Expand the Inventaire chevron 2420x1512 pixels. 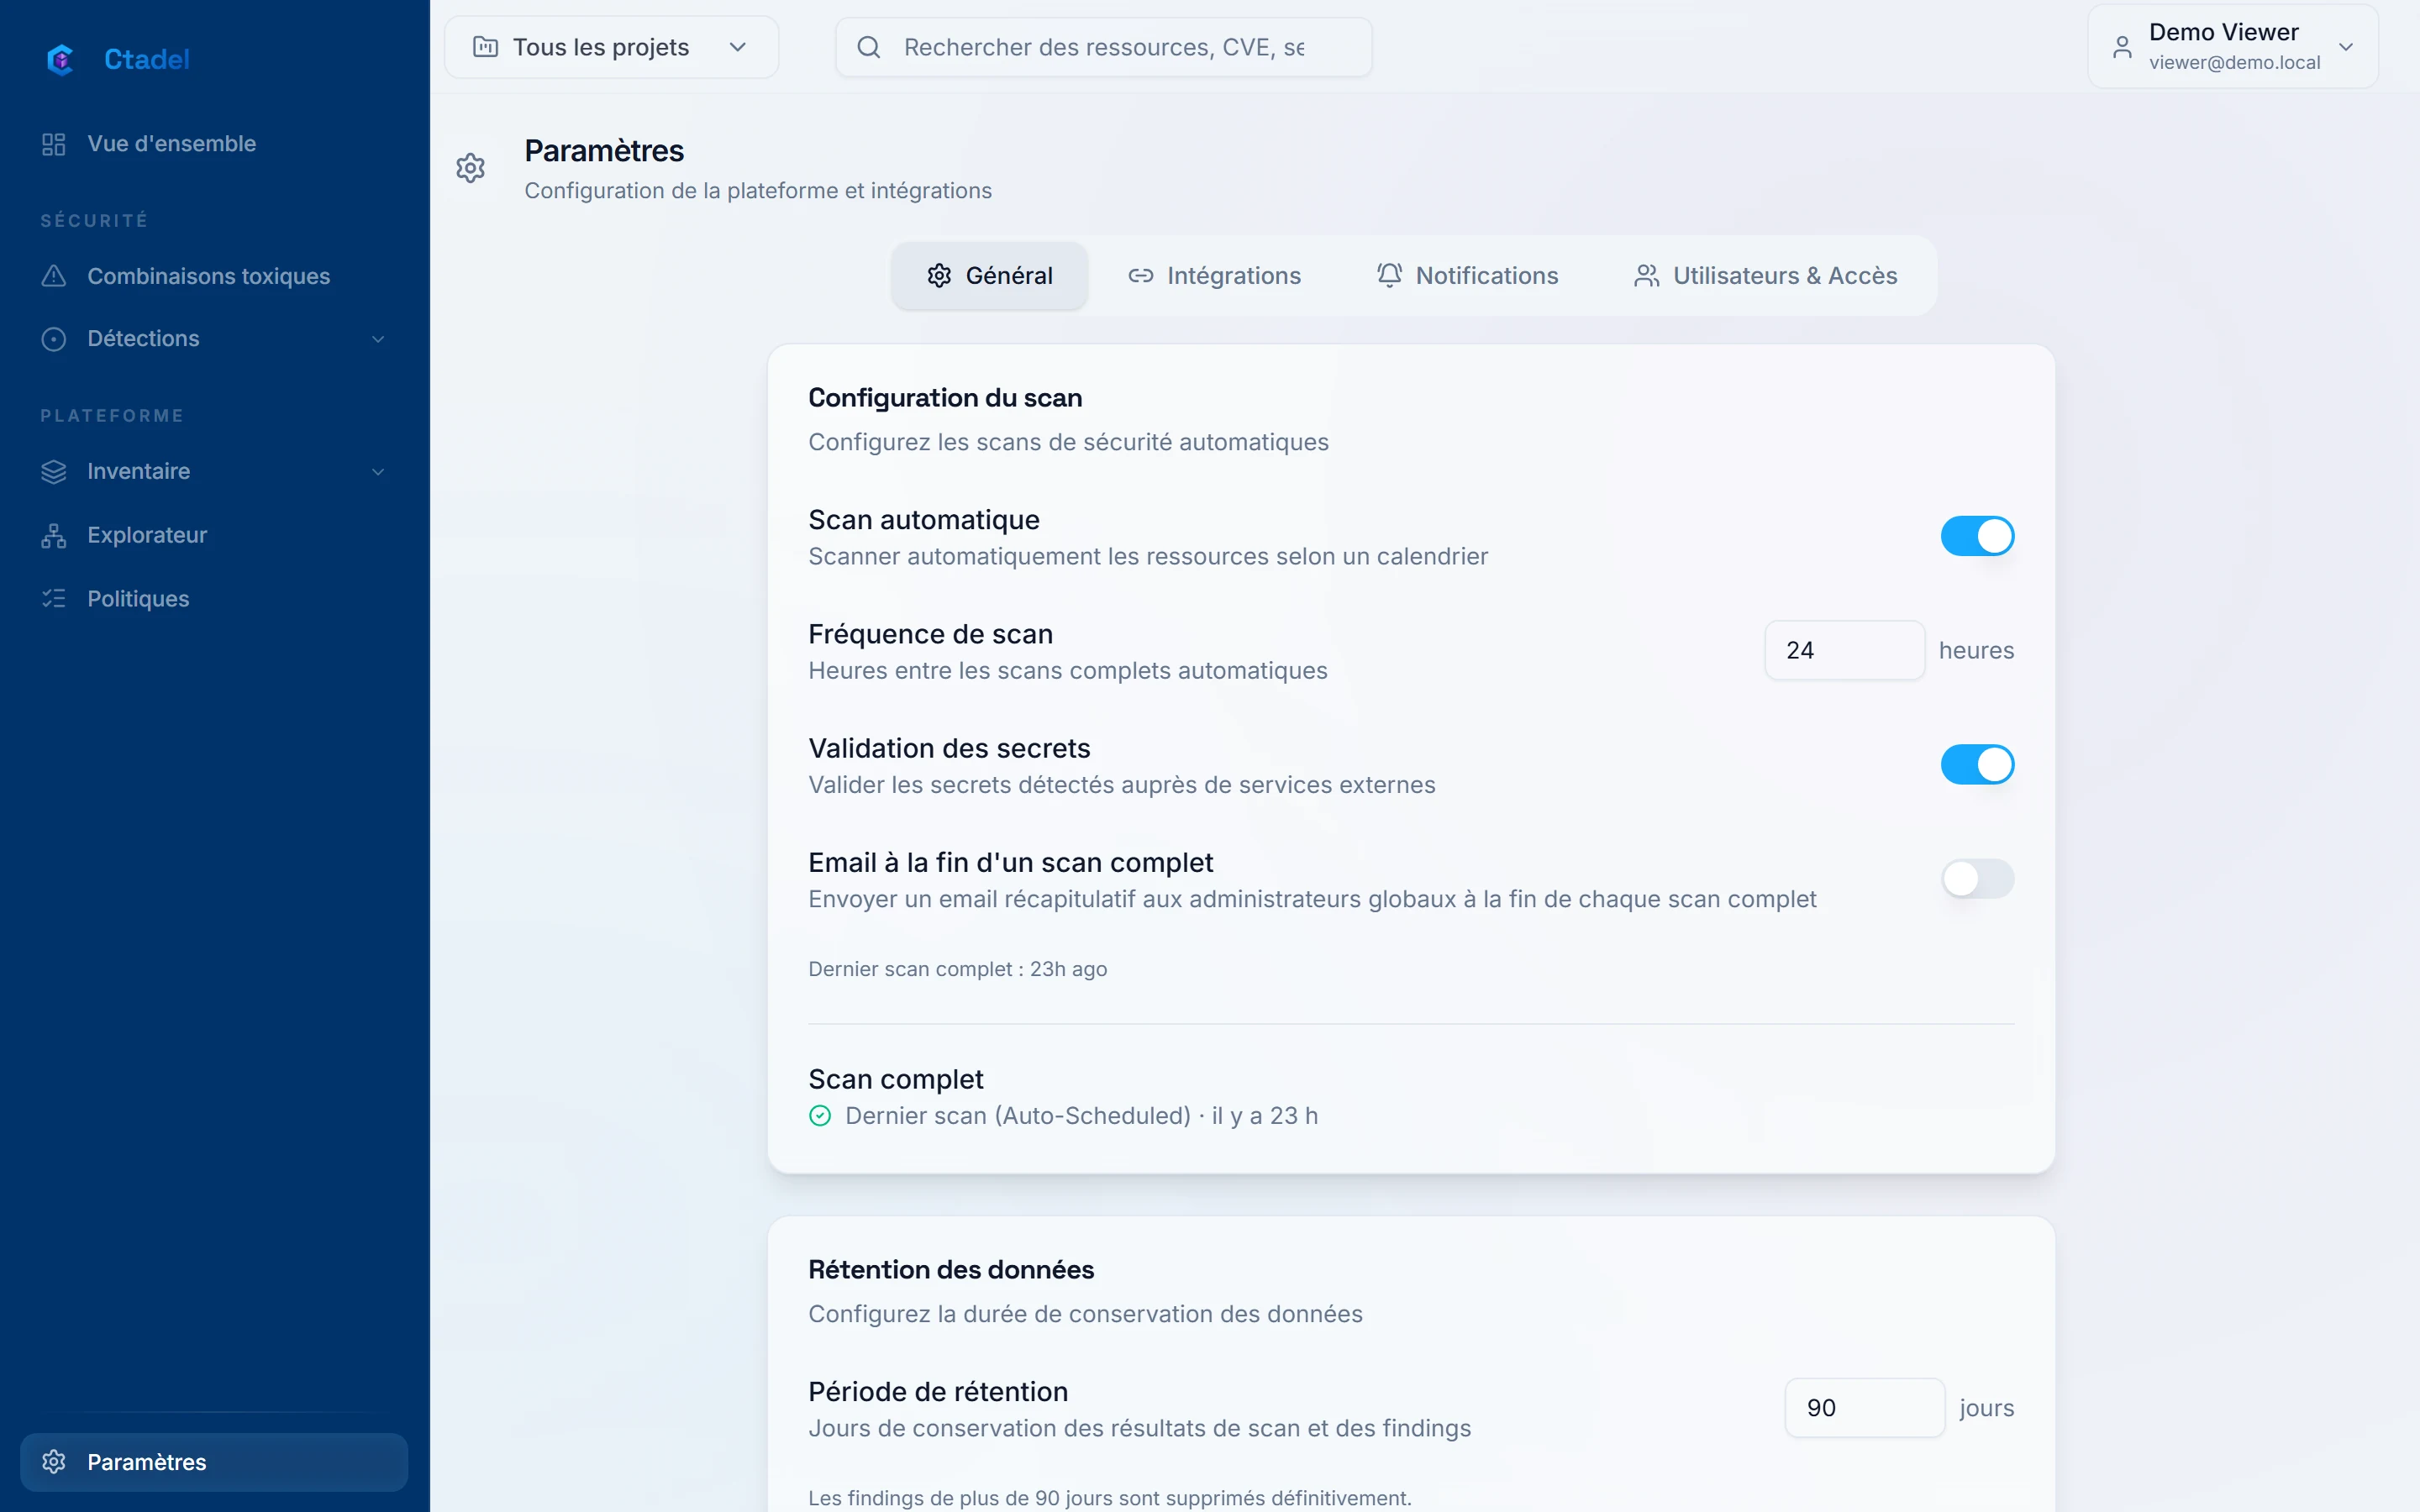[378, 471]
